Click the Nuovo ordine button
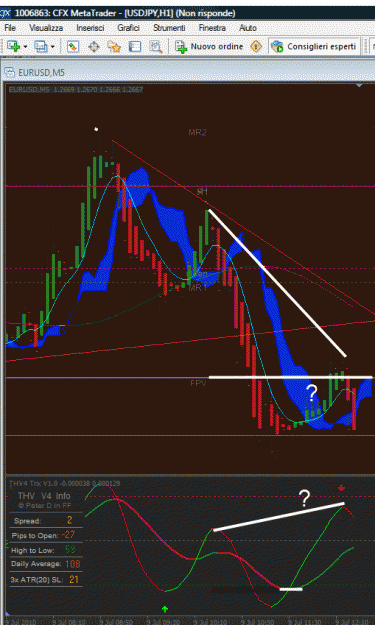Image resolution: width=375 pixels, height=625 pixels. tap(209, 47)
